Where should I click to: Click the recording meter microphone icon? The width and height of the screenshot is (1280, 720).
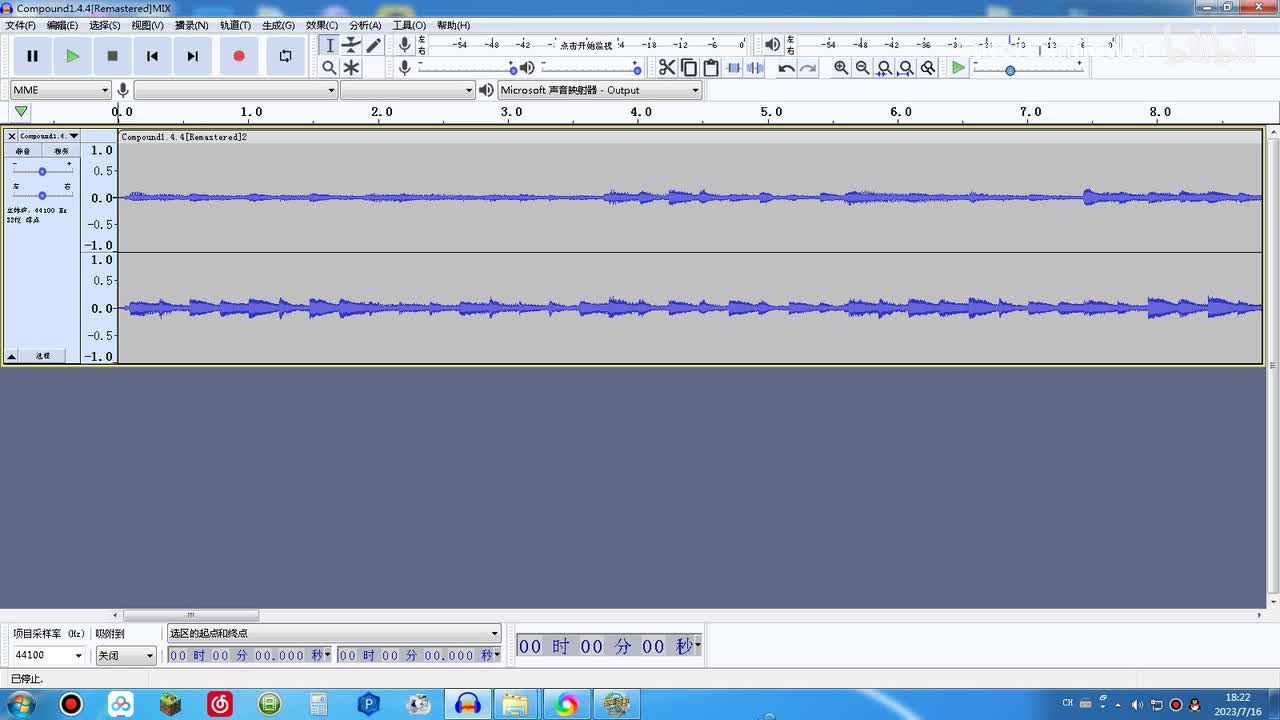404,45
